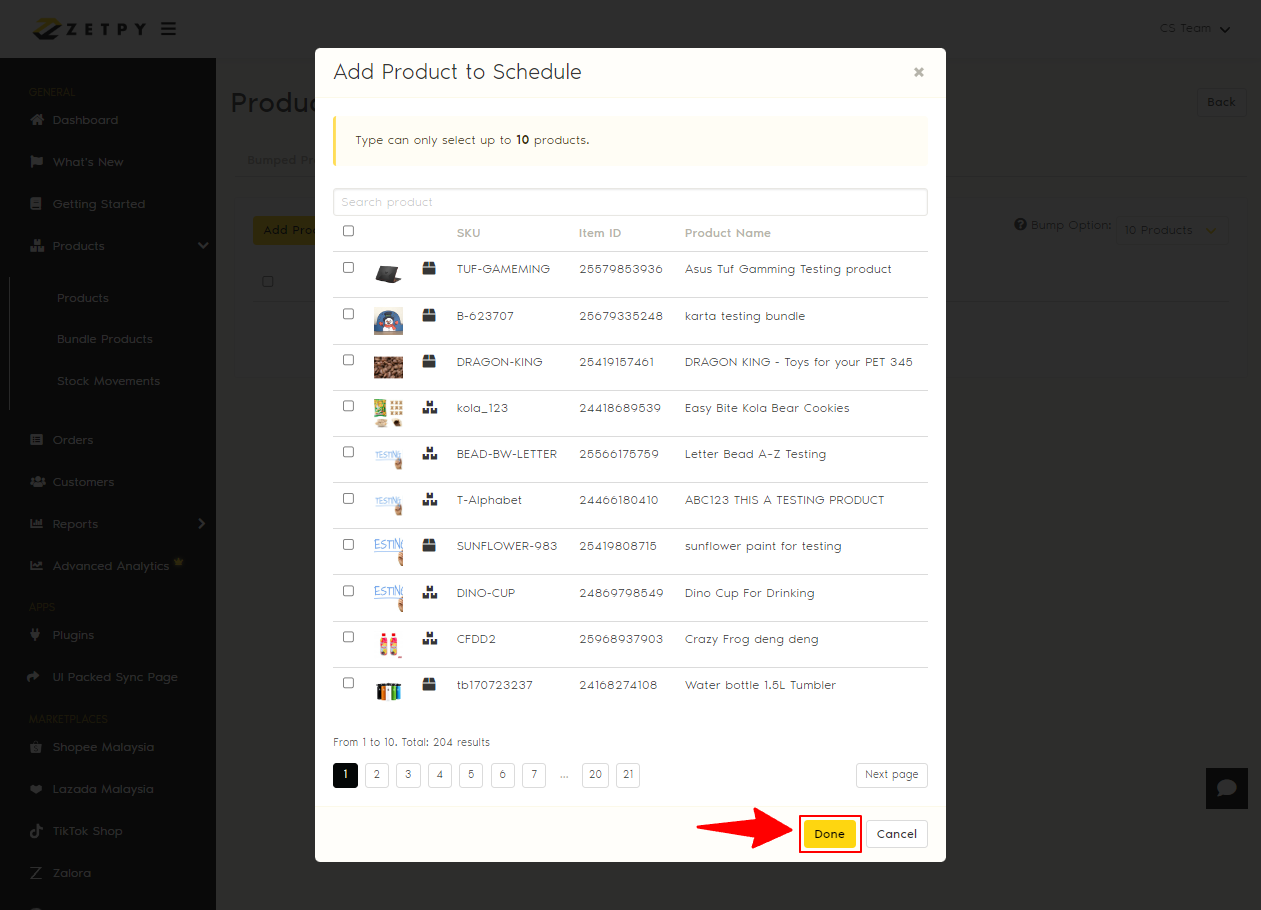
Task: Check the tb170723237 product checkbox
Action: point(348,683)
